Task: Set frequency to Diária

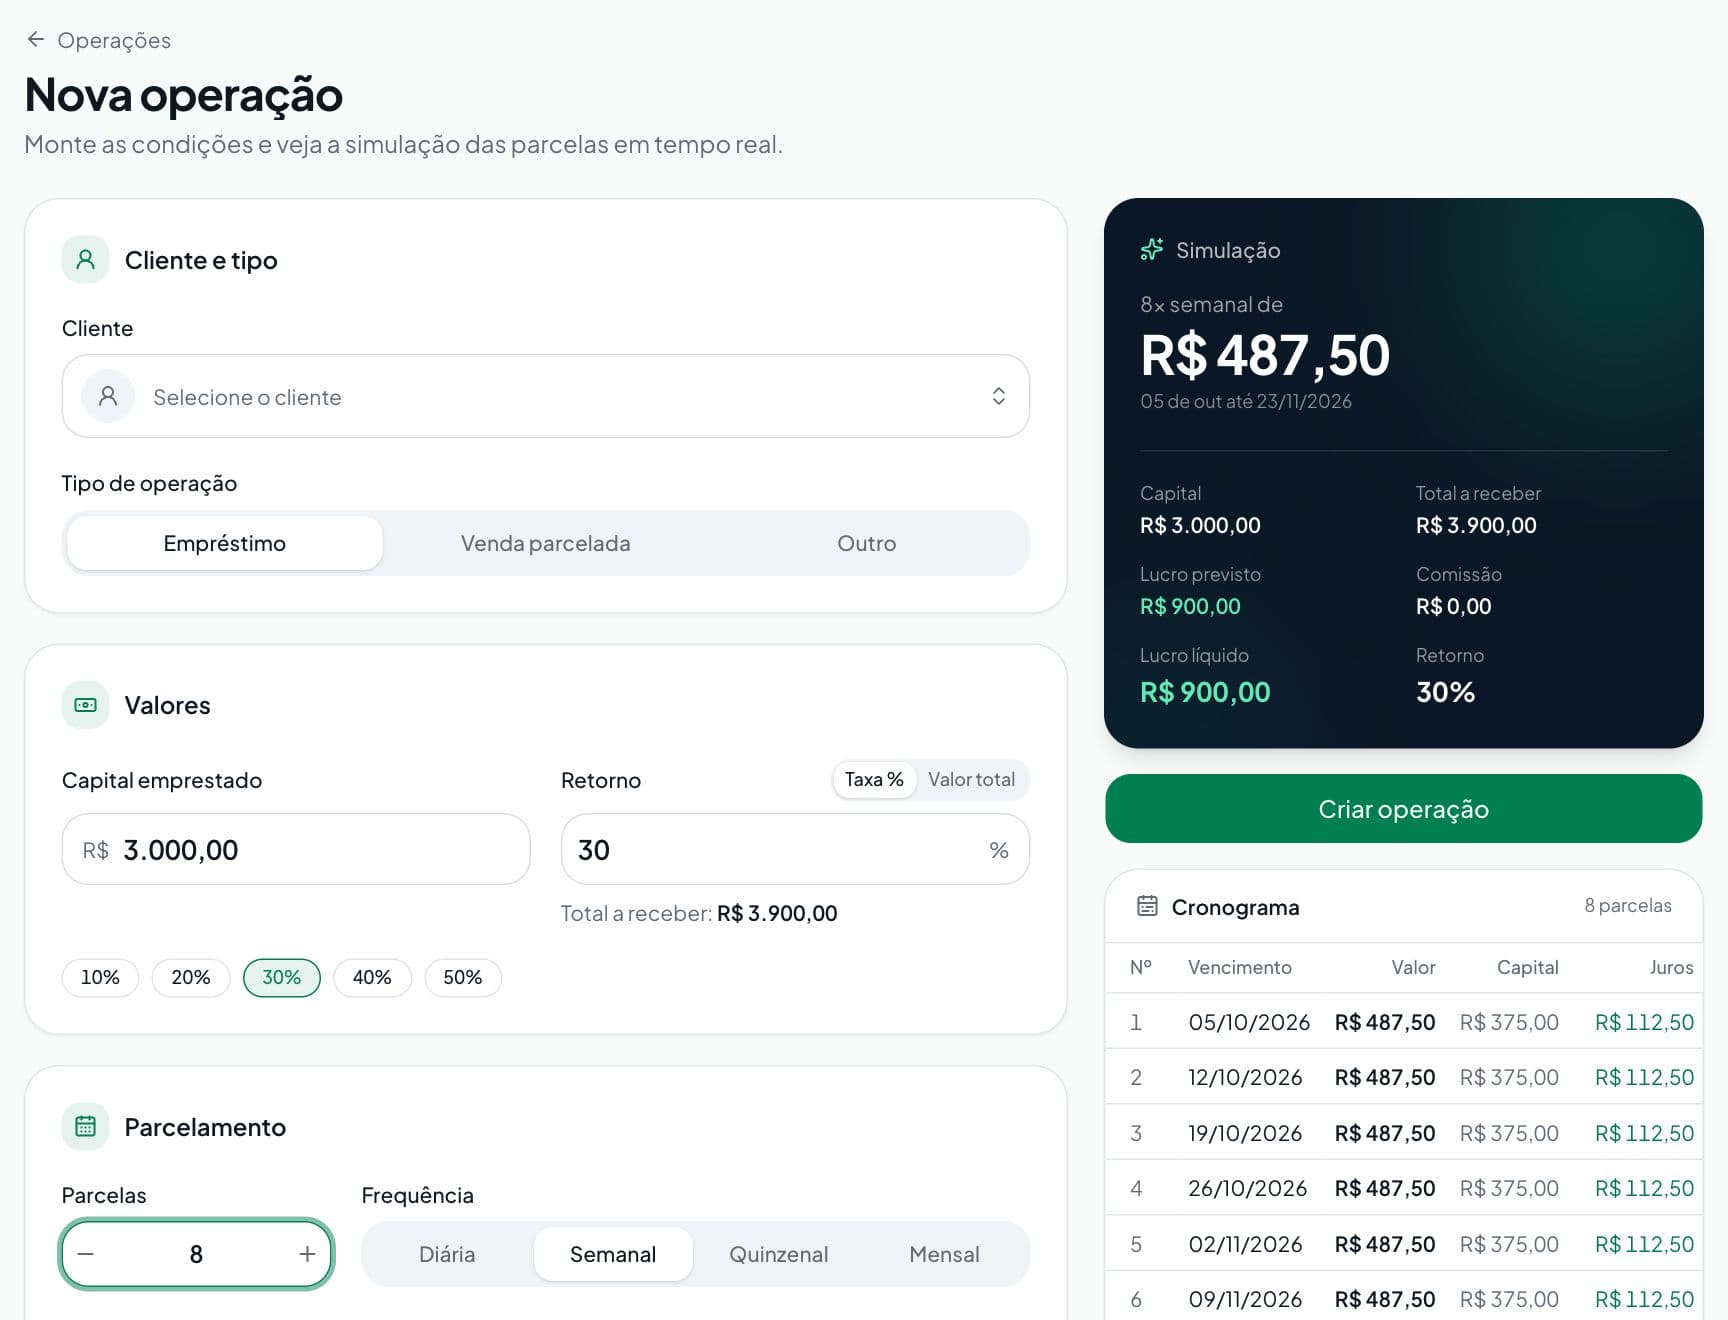Action: click(x=447, y=1254)
